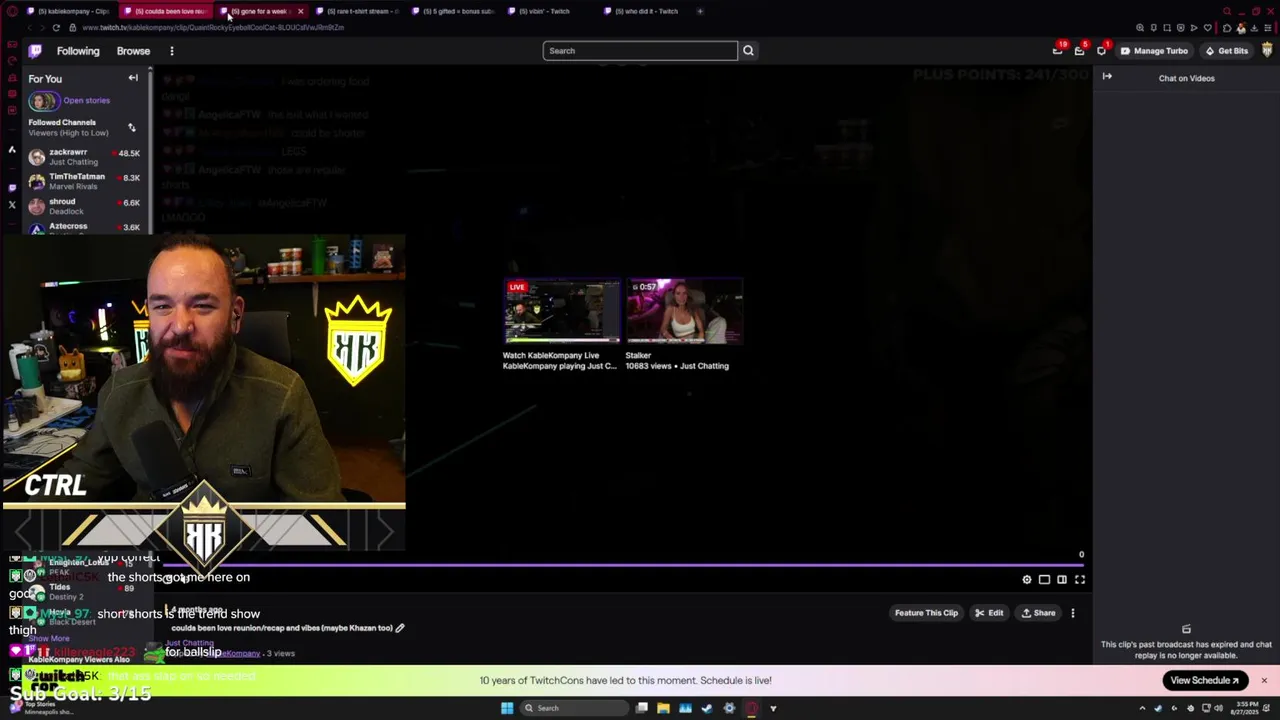Open browser easy setup sliders icon
The height and width of the screenshot is (720, 1280).
[1267, 28]
